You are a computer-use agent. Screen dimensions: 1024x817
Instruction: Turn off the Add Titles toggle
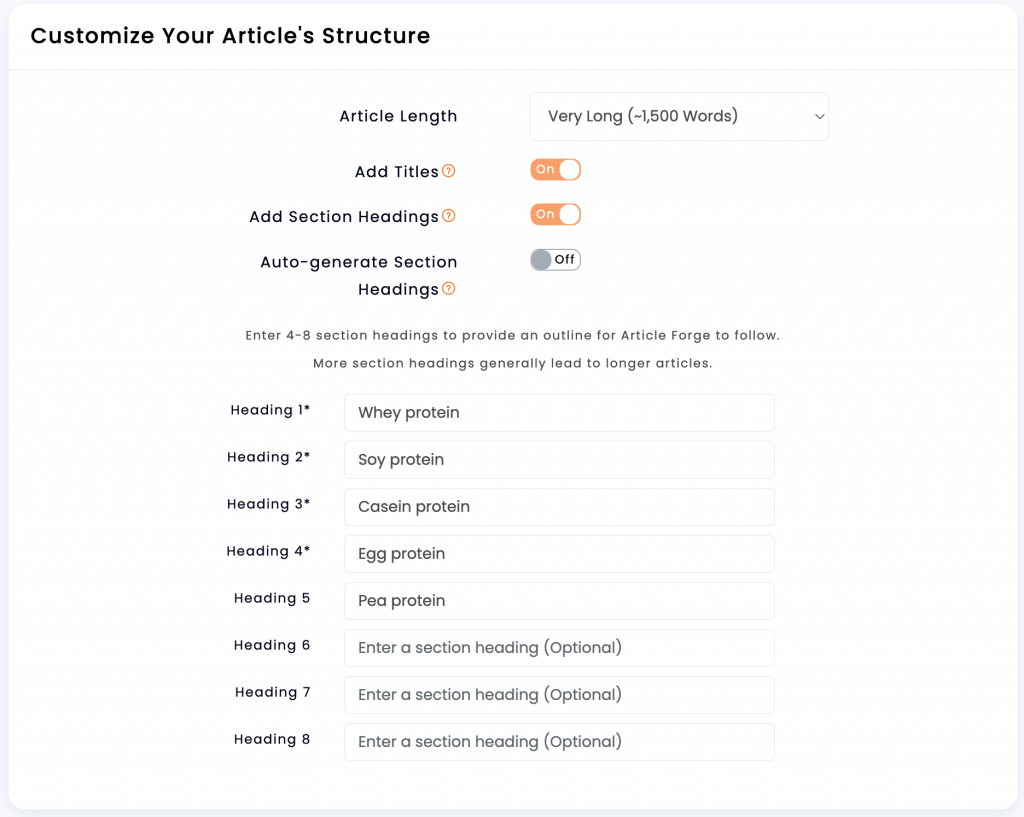[555, 170]
